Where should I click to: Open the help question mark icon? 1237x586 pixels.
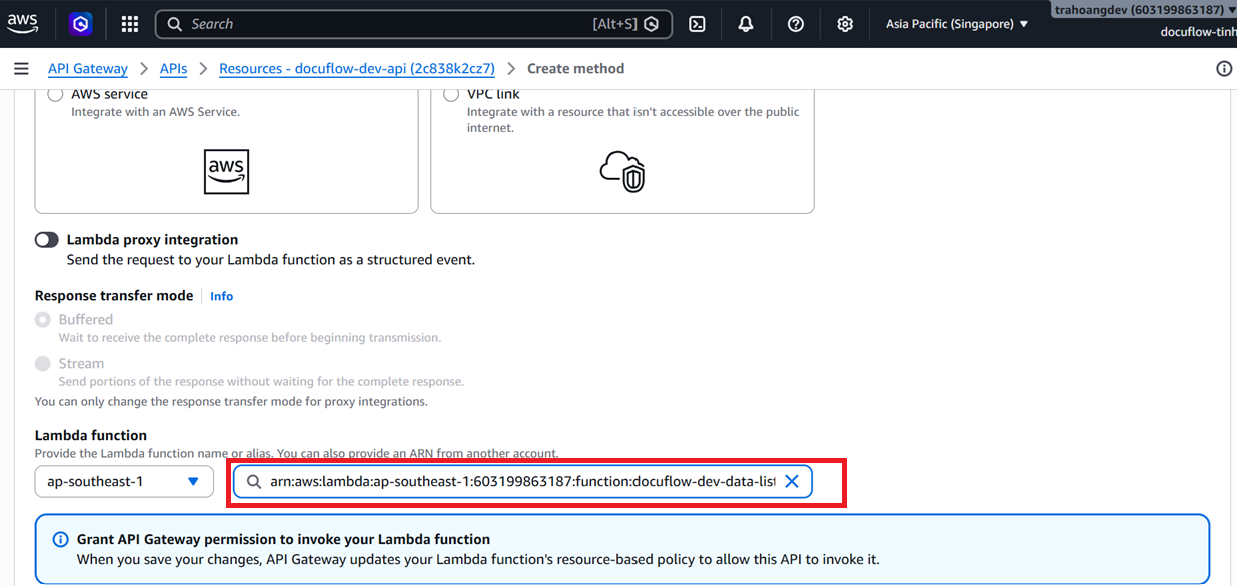(x=796, y=24)
